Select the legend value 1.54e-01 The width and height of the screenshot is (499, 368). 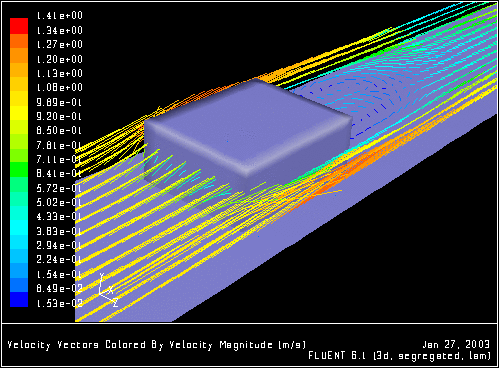click(59, 274)
